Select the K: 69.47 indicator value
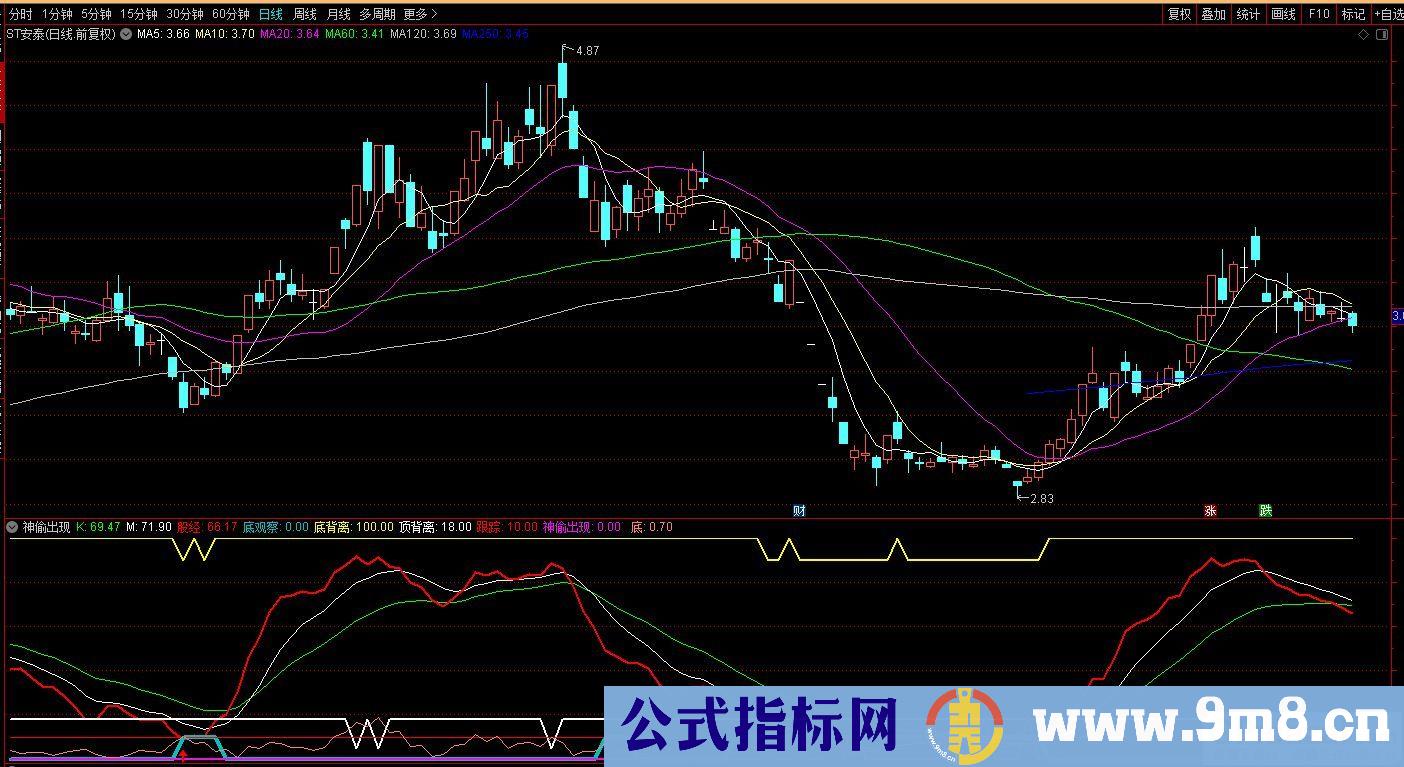The image size is (1404, 767). point(98,527)
